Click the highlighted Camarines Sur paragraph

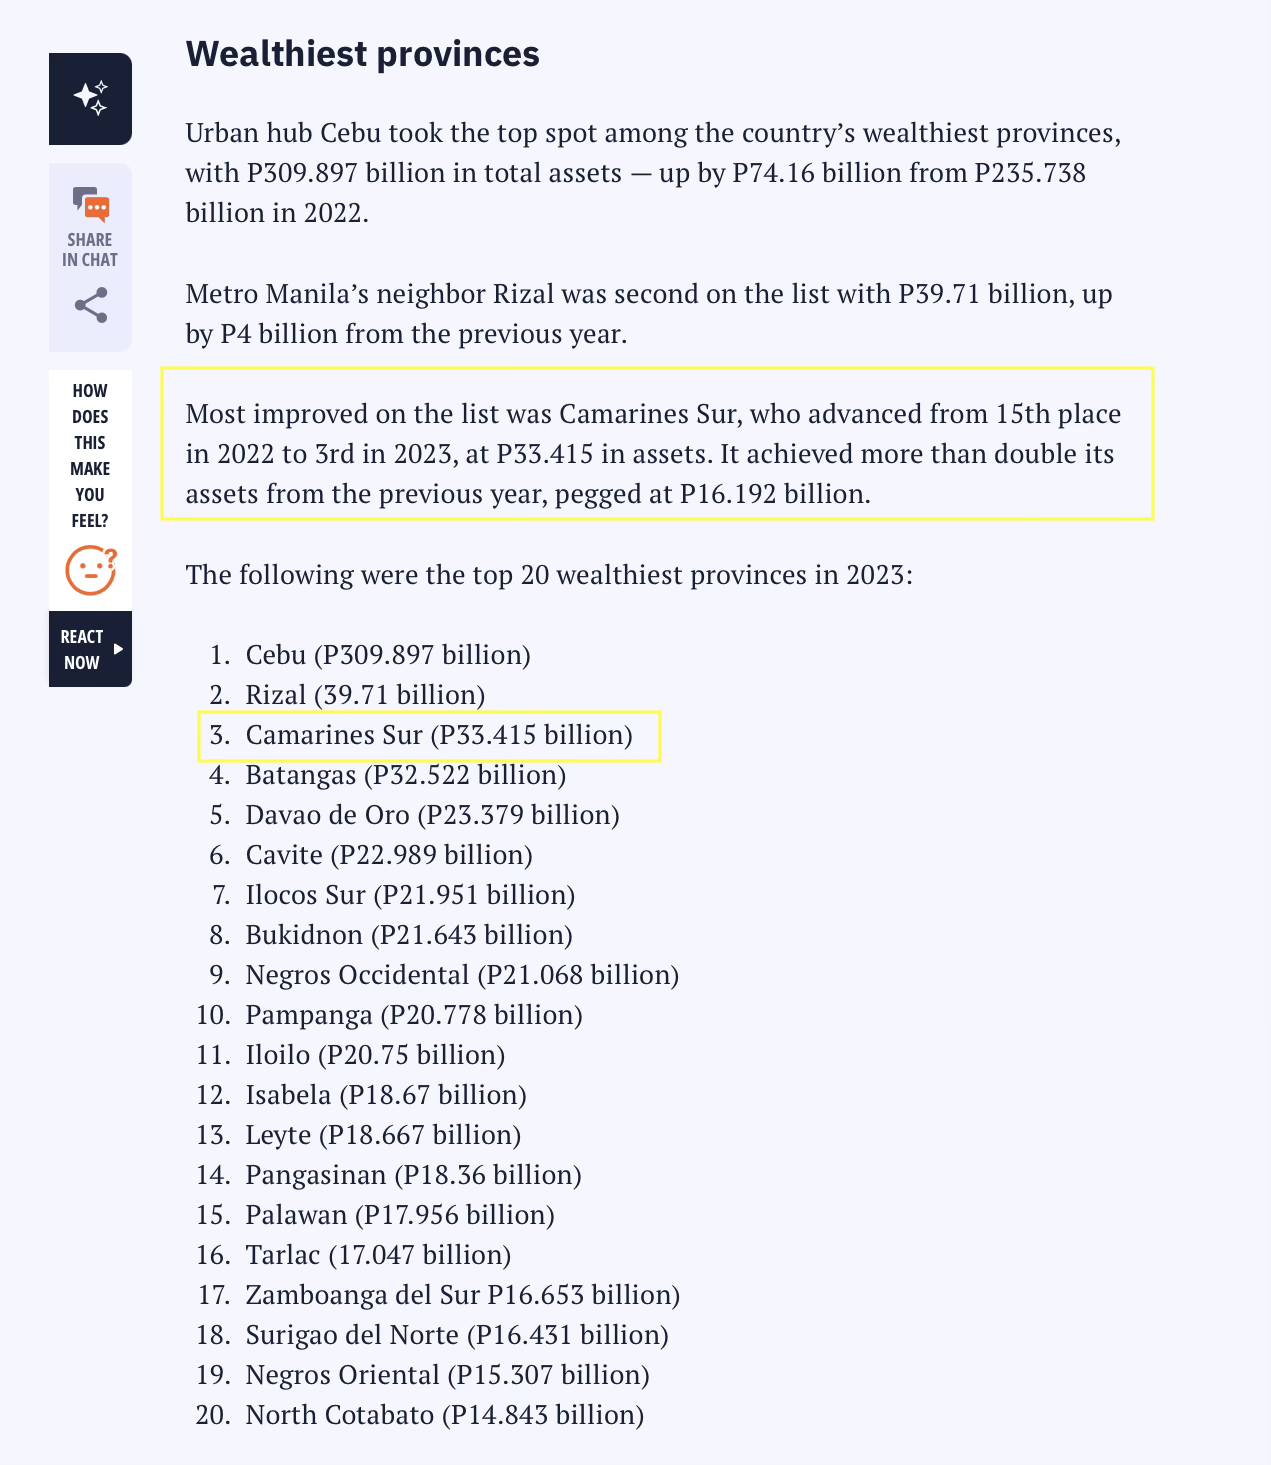tap(657, 444)
